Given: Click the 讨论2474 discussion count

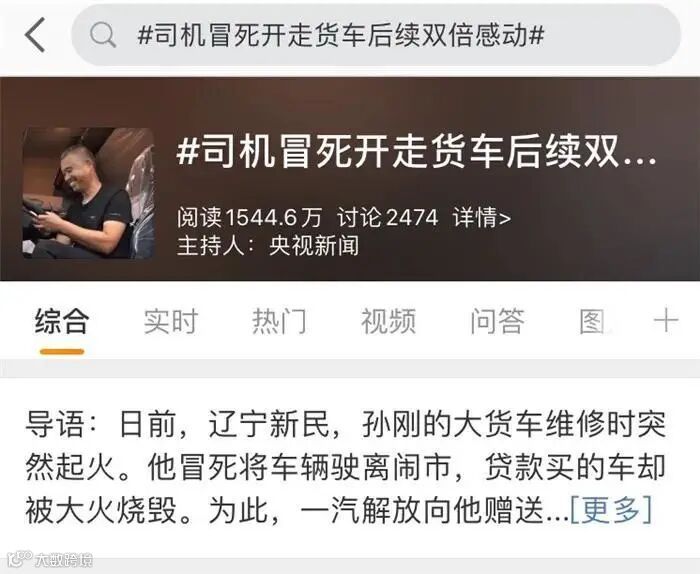Looking at the screenshot, I should tap(388, 217).
